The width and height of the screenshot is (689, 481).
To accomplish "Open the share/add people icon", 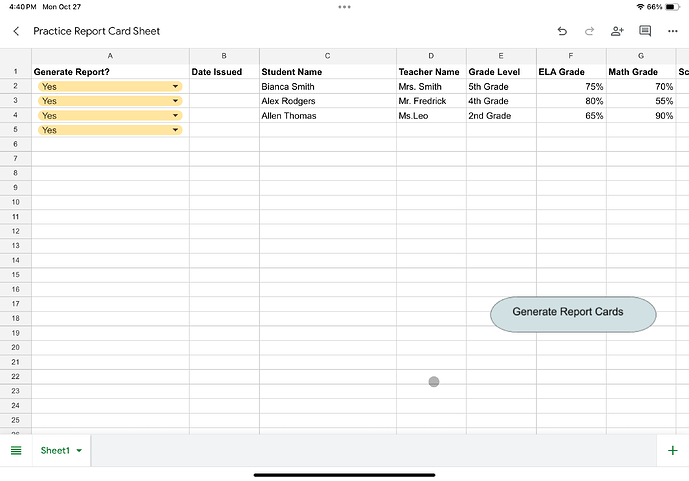I will (x=617, y=31).
